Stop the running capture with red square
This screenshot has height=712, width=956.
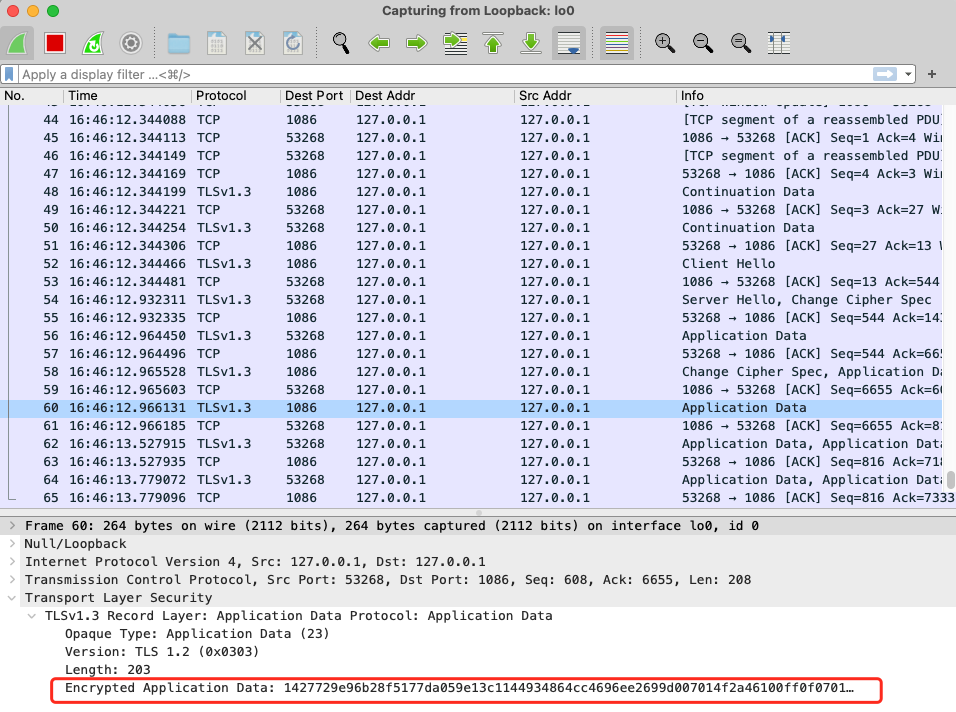55,43
